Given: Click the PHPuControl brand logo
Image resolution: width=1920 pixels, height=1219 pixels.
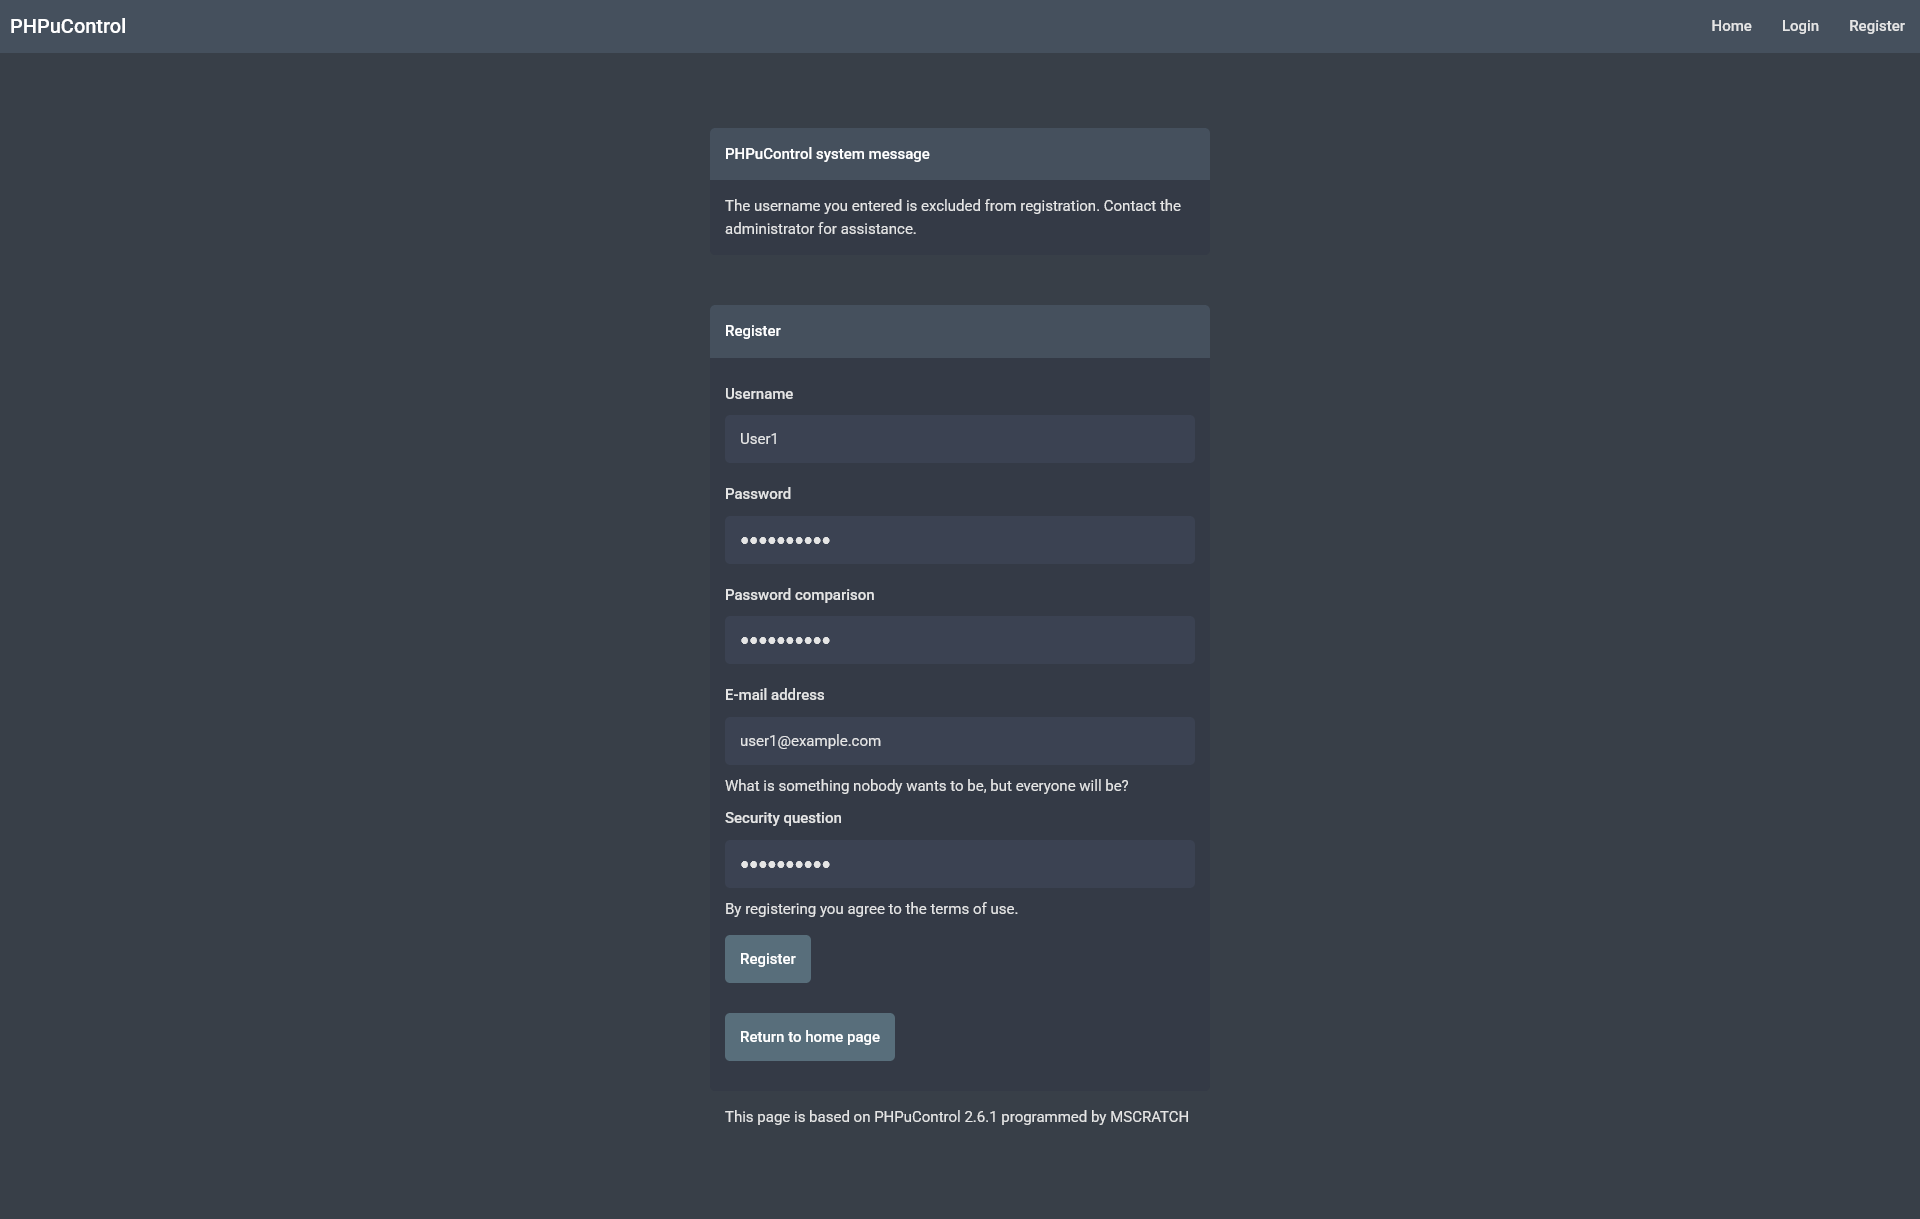Looking at the screenshot, I should tap(68, 27).
